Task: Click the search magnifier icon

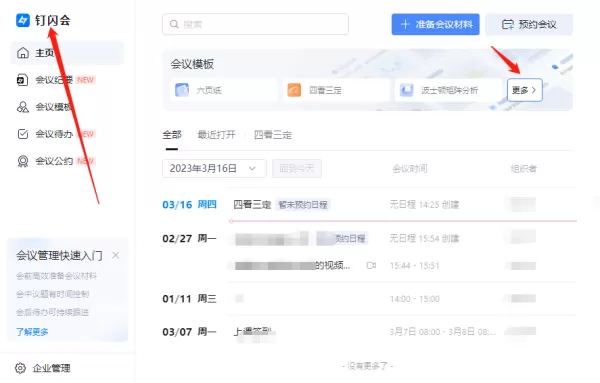Action: pos(174,24)
